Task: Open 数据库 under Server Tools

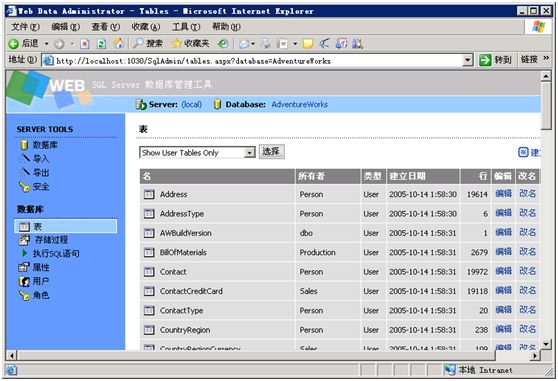Action: [45, 145]
